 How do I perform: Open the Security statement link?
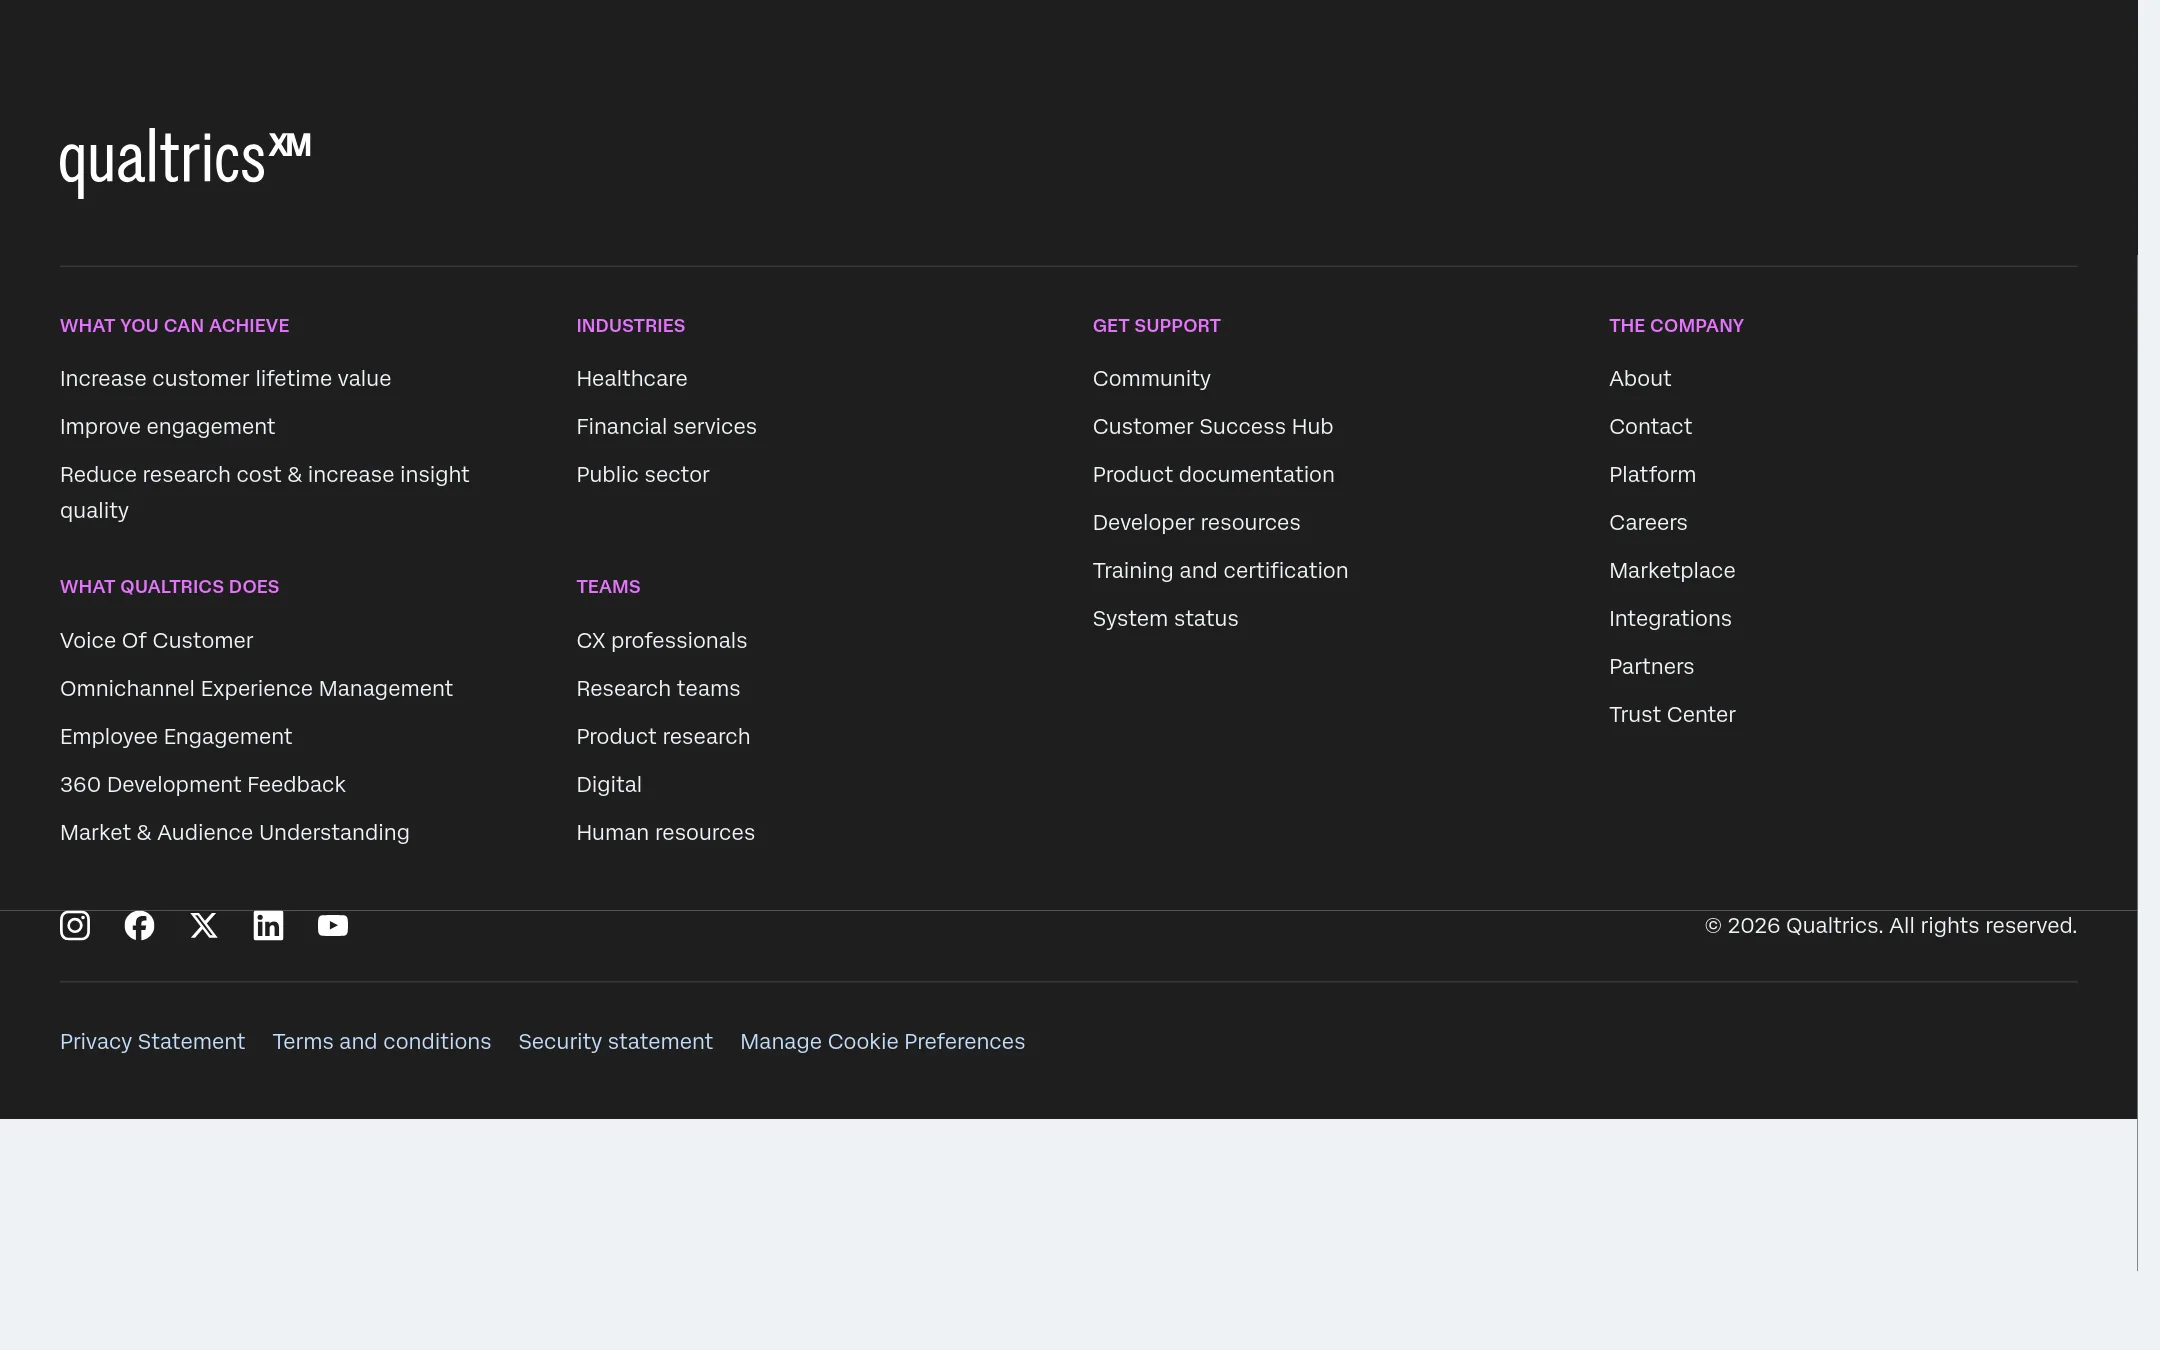pyautogui.click(x=615, y=1042)
